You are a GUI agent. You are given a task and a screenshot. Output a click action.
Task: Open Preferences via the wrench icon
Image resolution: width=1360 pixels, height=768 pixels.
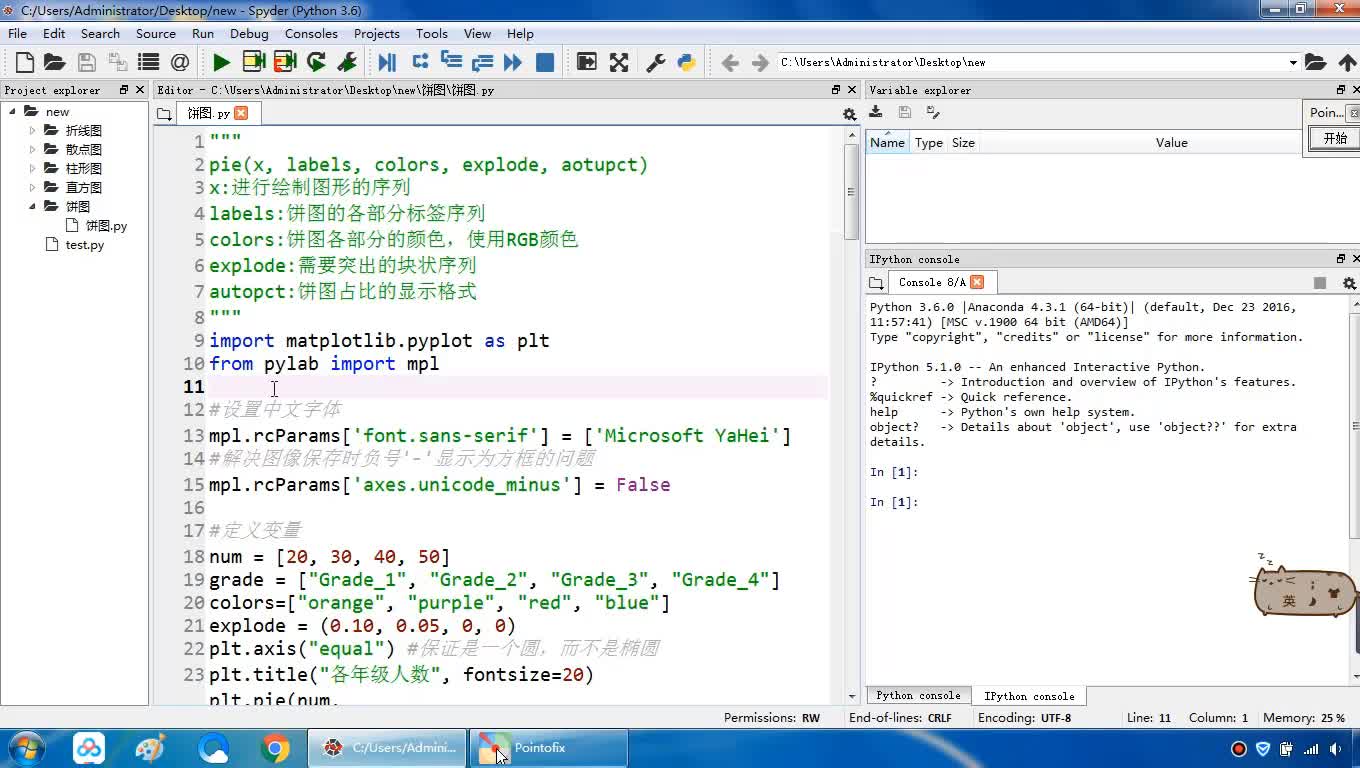click(x=656, y=62)
